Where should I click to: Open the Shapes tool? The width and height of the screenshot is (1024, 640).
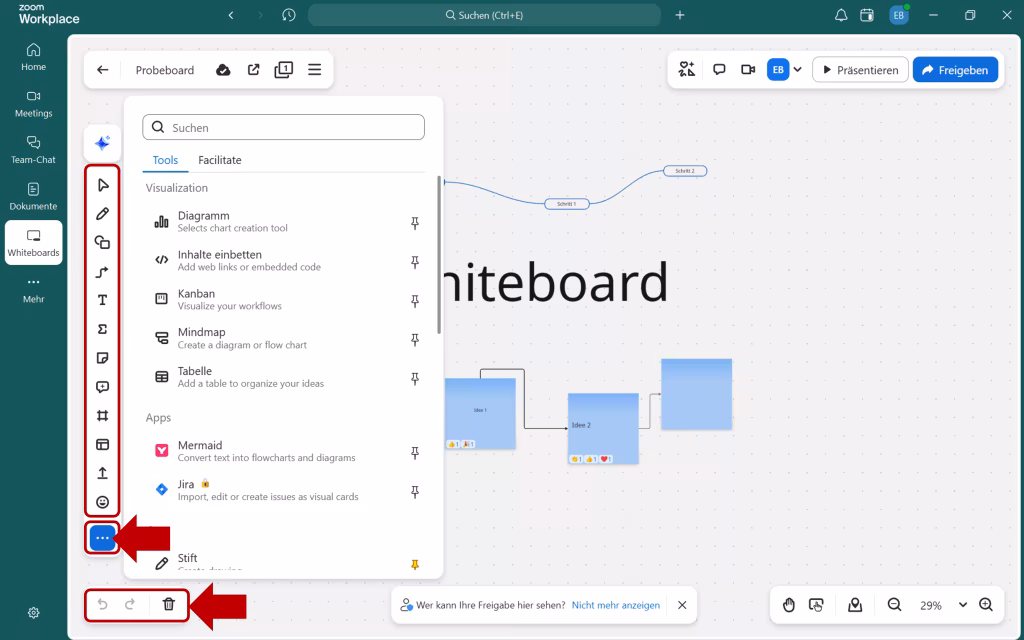click(103, 242)
